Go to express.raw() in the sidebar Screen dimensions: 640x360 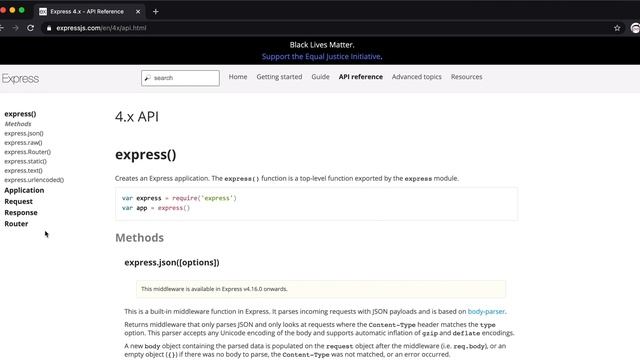pyautogui.click(x=23, y=142)
